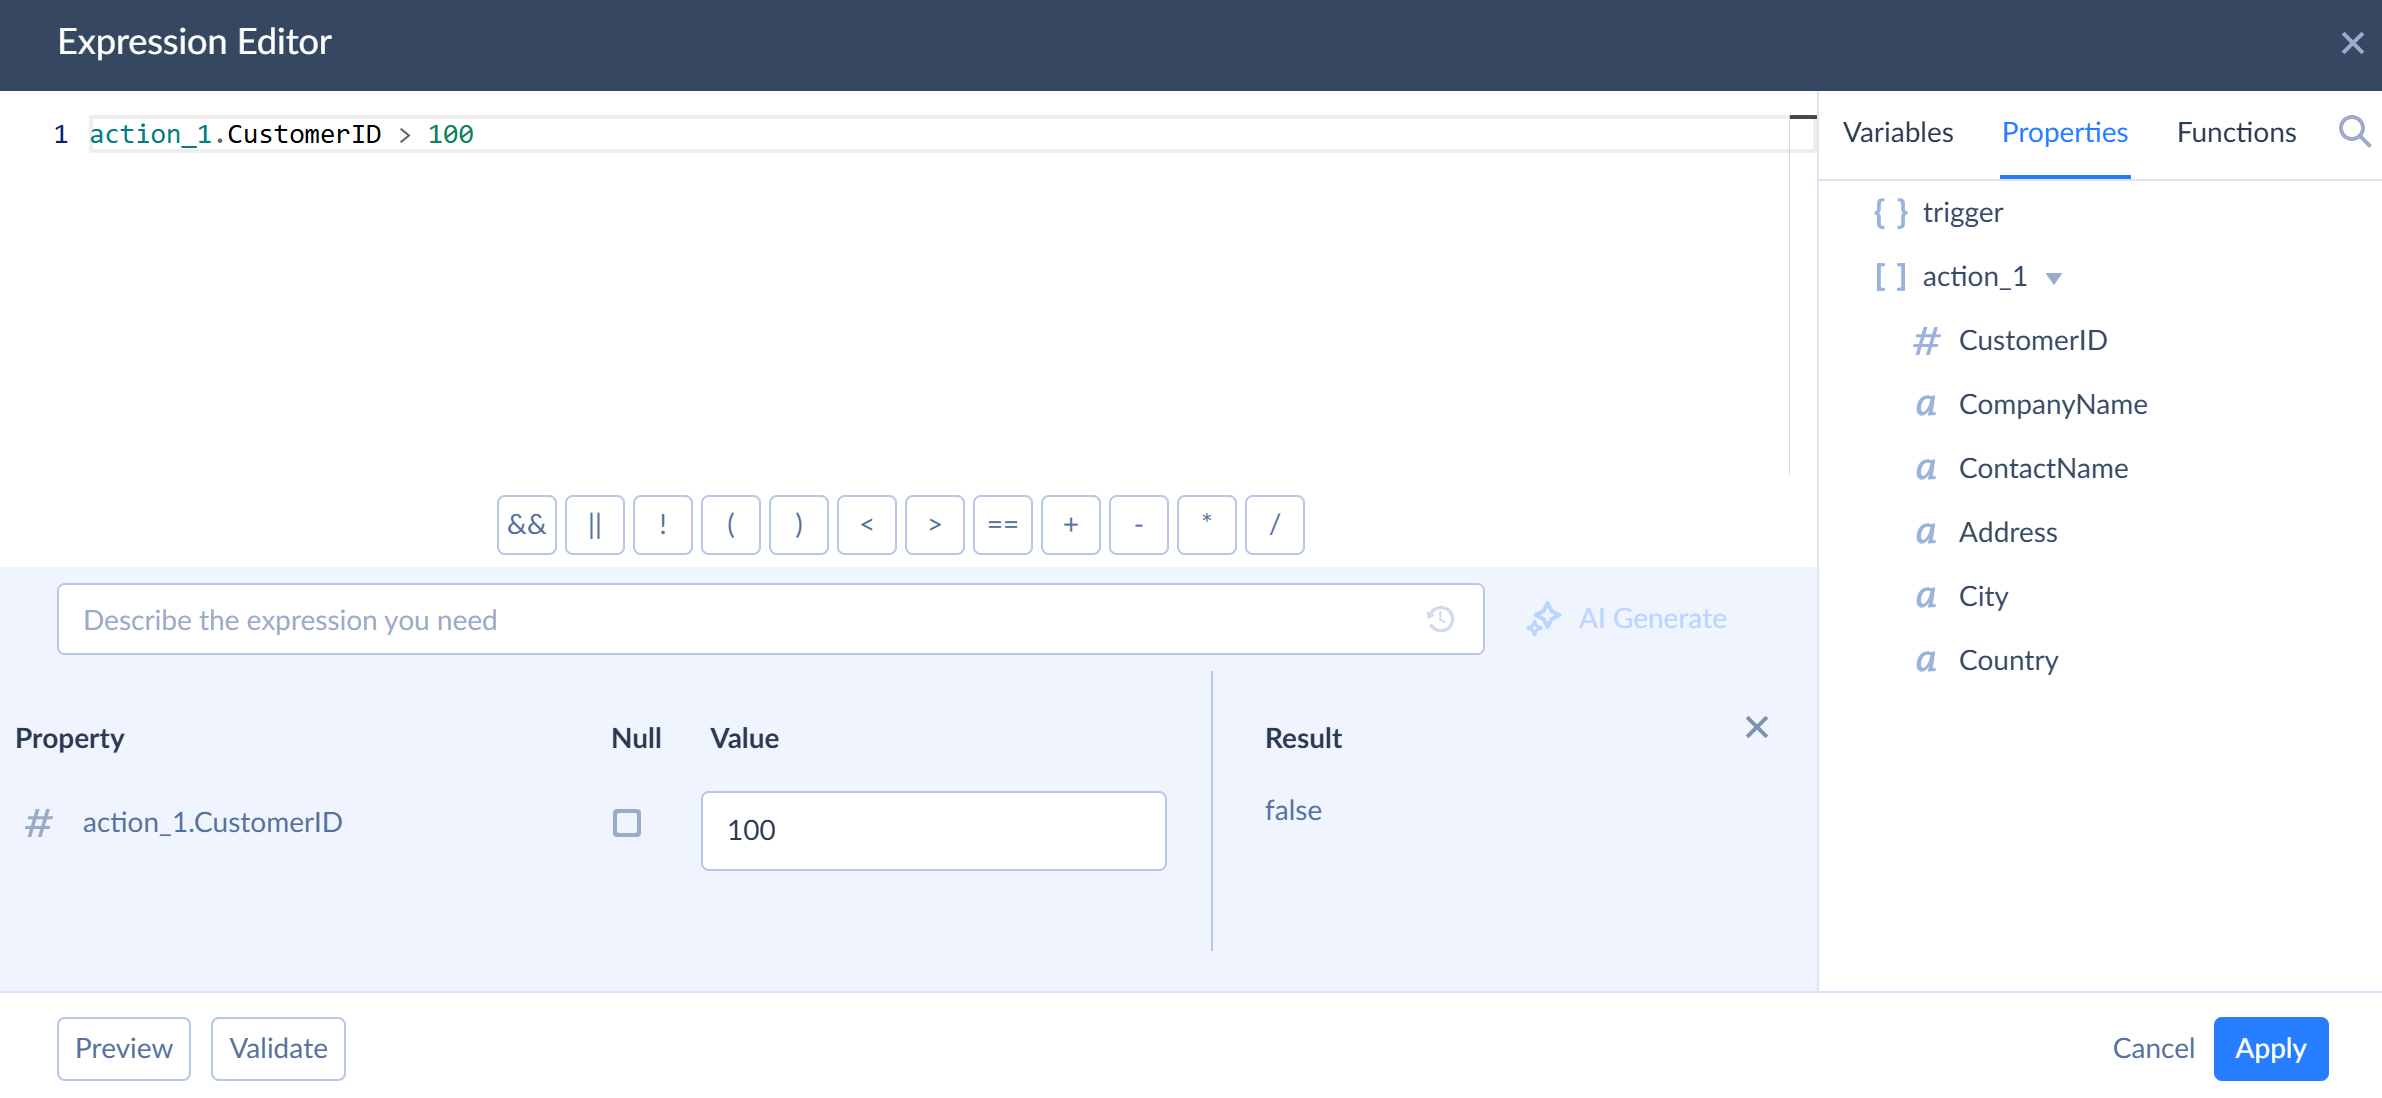The image size is (2382, 1098).
Task: Collapse the action_1 properties list
Action: click(x=2054, y=278)
